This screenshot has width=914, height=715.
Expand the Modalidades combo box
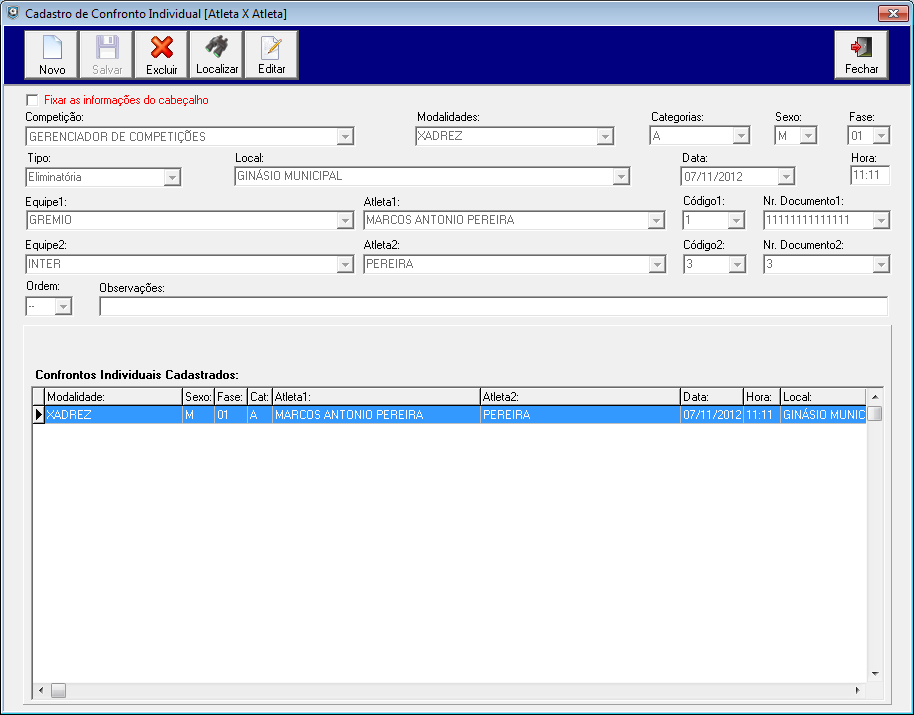point(605,136)
